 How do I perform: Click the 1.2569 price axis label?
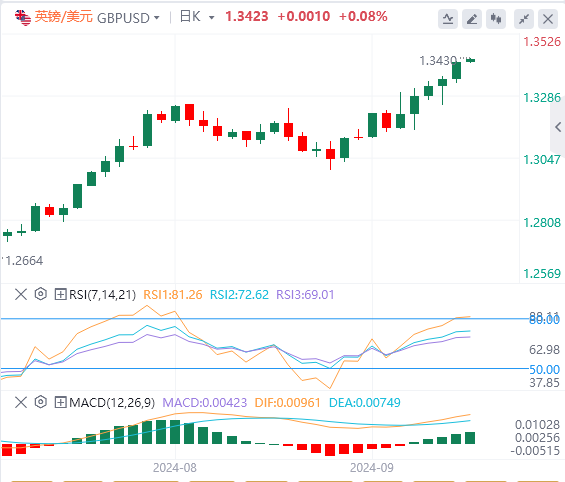click(x=542, y=274)
